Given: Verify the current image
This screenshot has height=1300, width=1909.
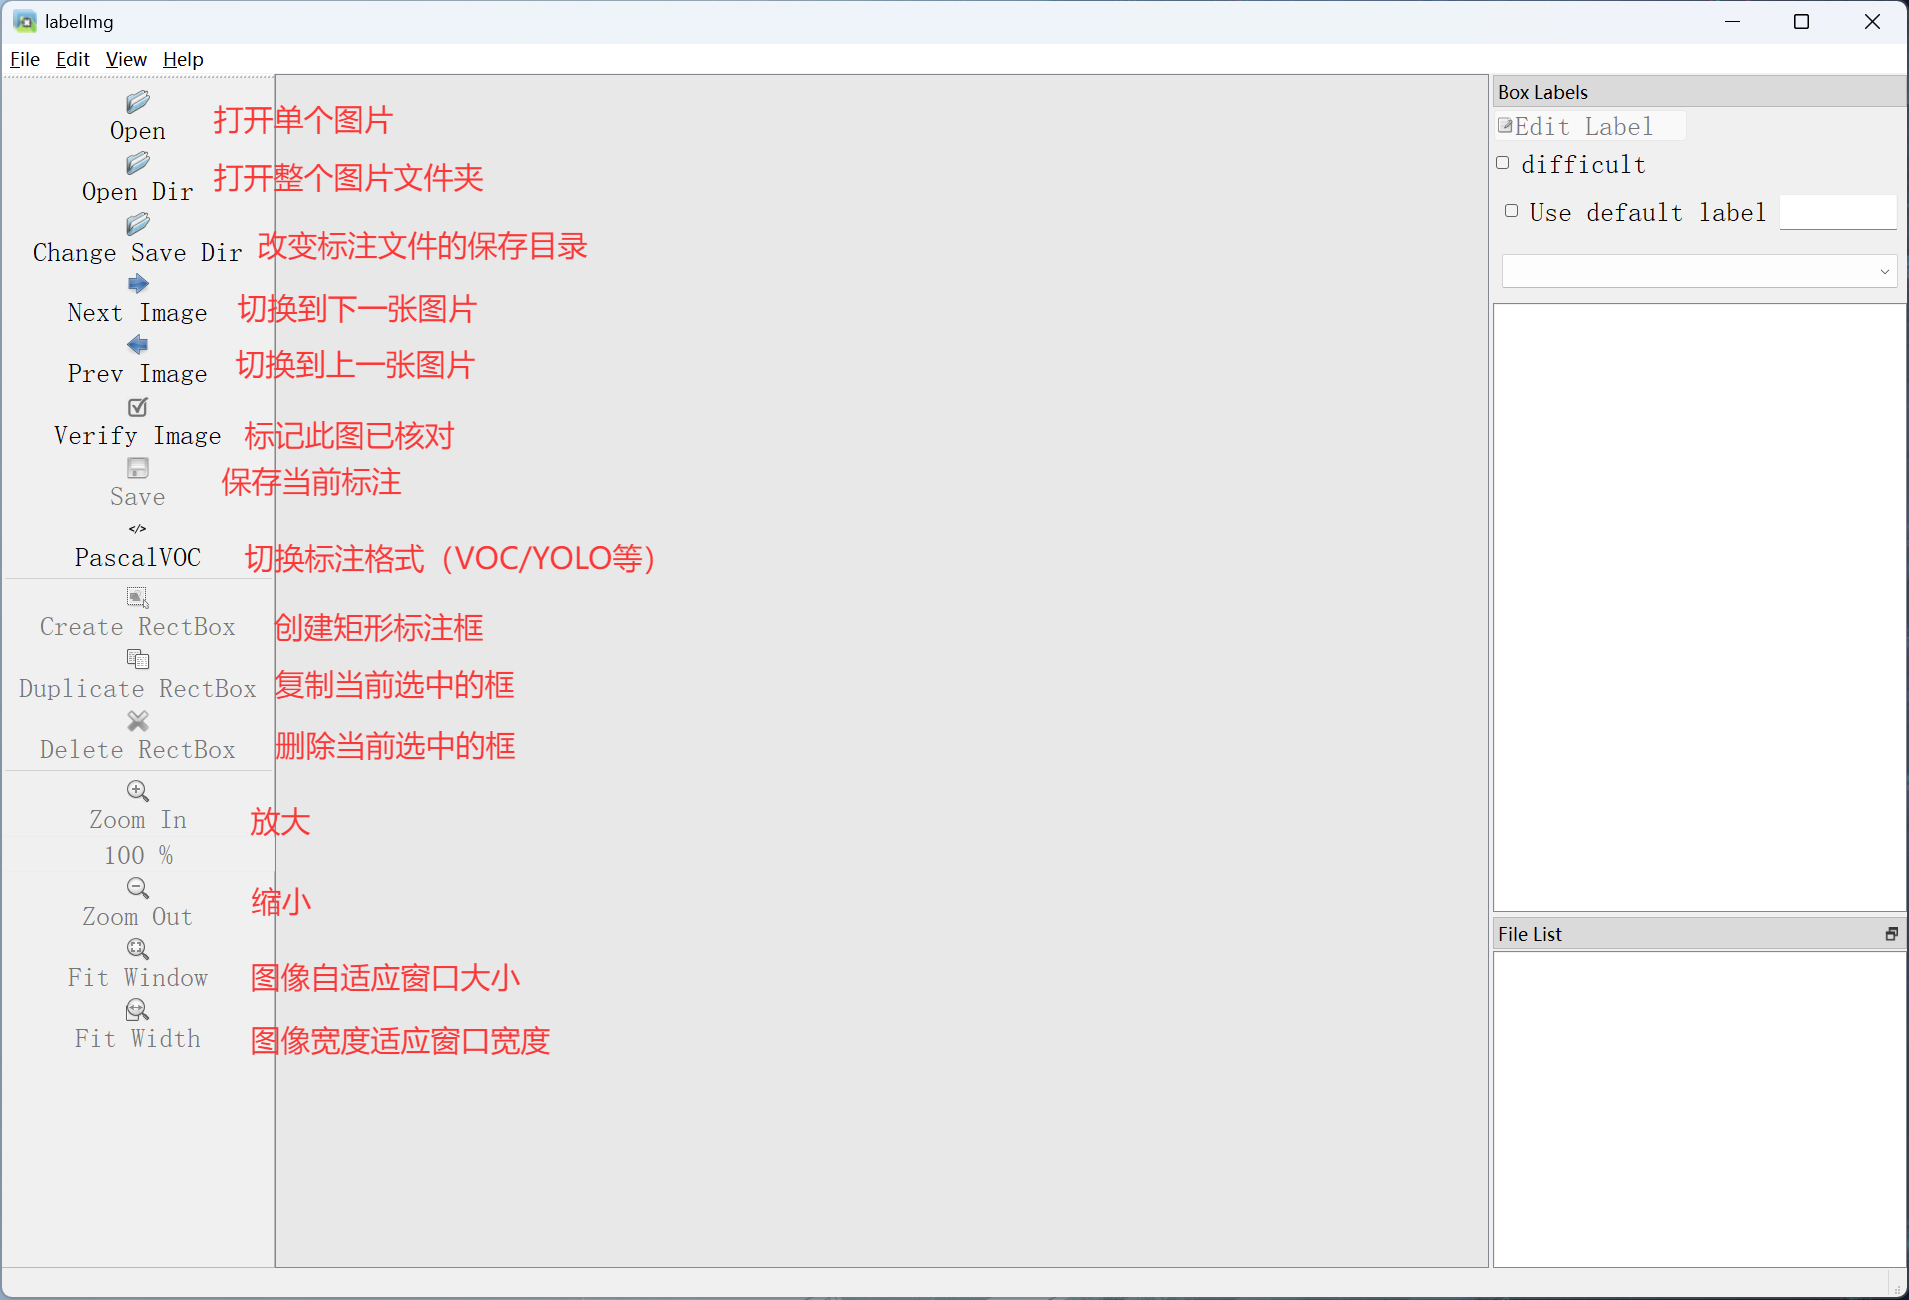Looking at the screenshot, I should tap(137, 422).
